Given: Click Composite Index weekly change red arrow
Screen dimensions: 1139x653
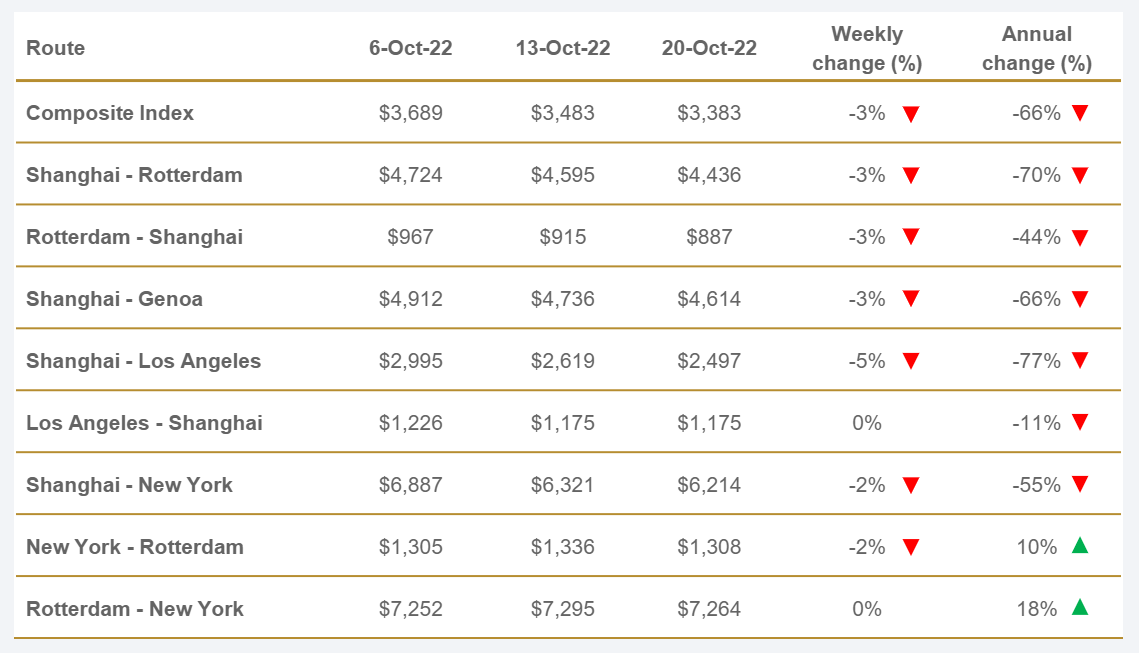Looking at the screenshot, I should (910, 114).
